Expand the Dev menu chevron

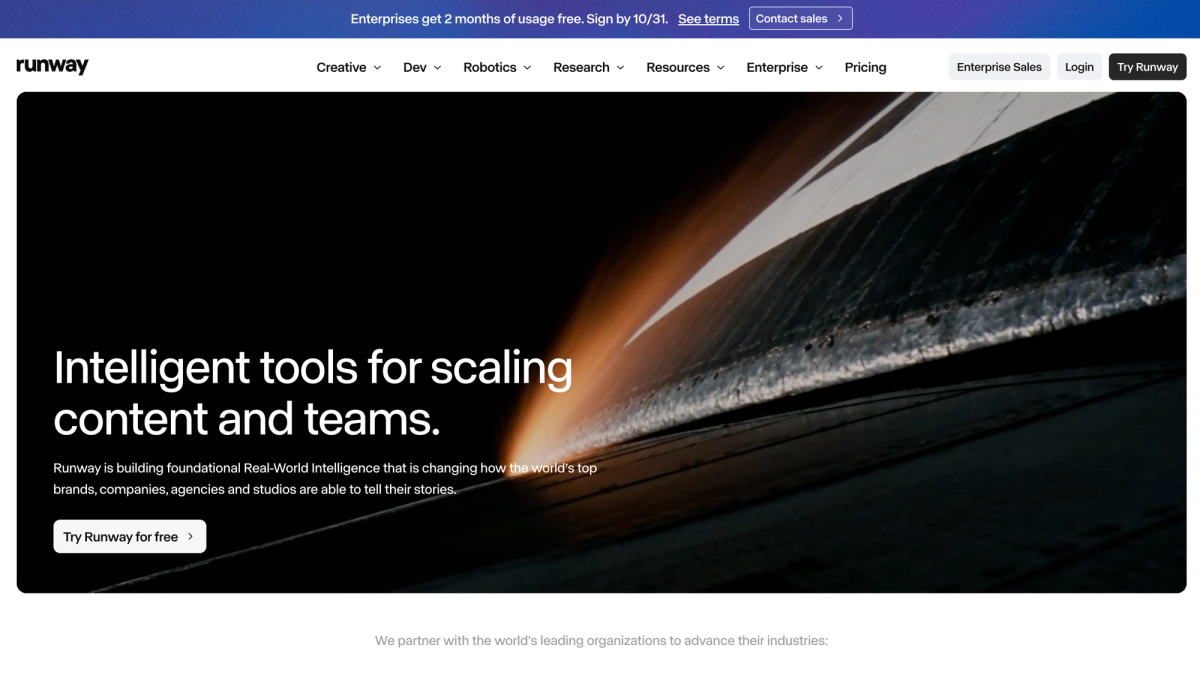pos(437,68)
